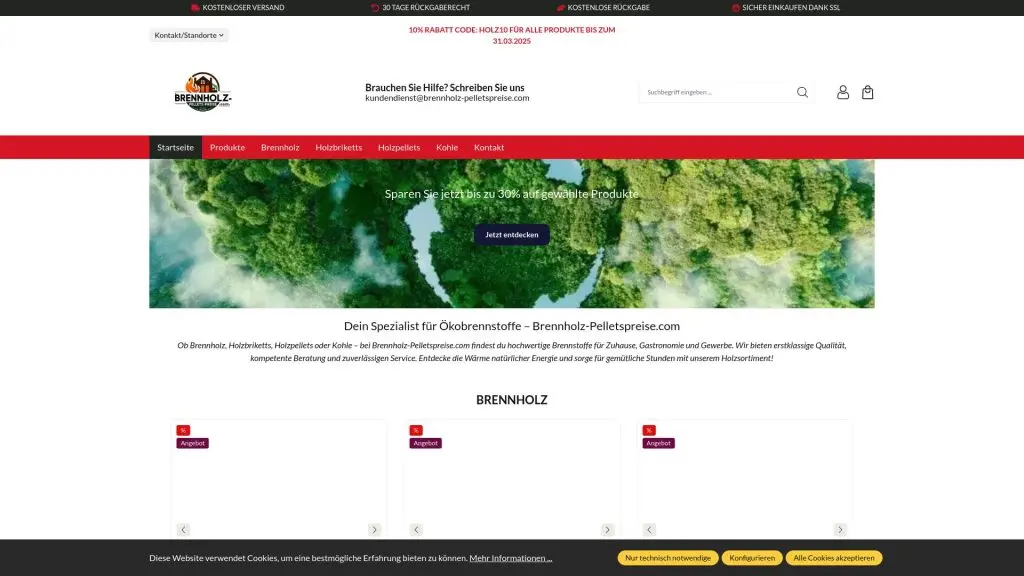1024x576 pixels.
Task: Follow the Mehr Informationen link
Action: point(510,558)
